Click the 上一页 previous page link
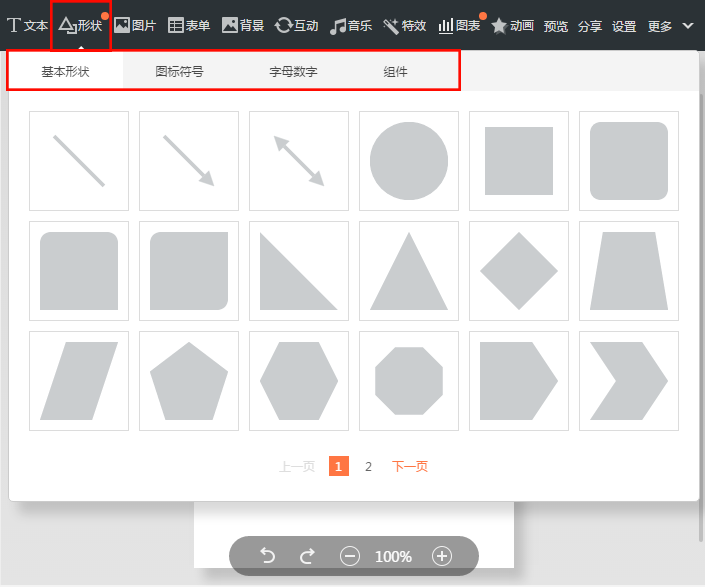705x587 pixels. 297,467
